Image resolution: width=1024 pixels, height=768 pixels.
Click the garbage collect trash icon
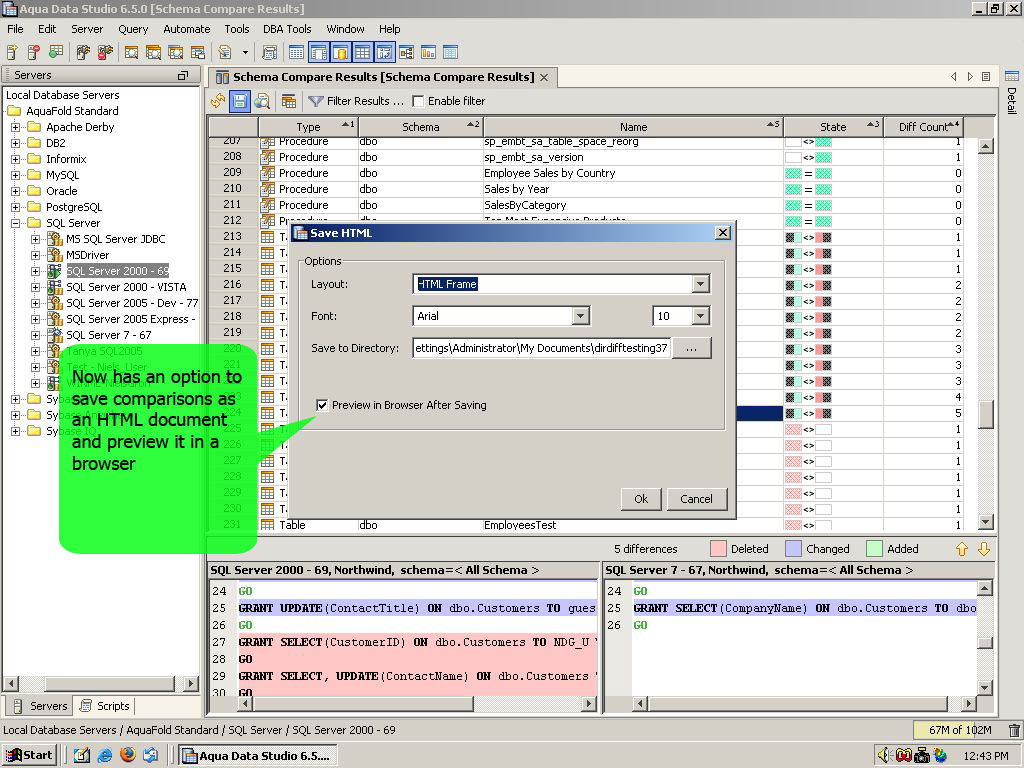pyautogui.click(x=1014, y=730)
